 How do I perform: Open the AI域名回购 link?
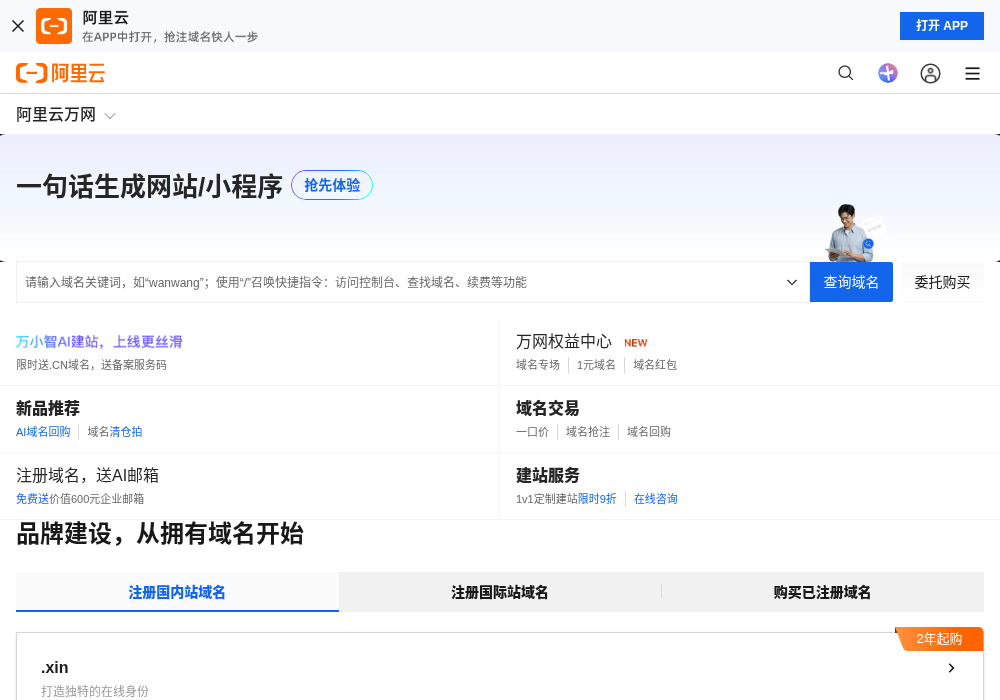(x=43, y=432)
